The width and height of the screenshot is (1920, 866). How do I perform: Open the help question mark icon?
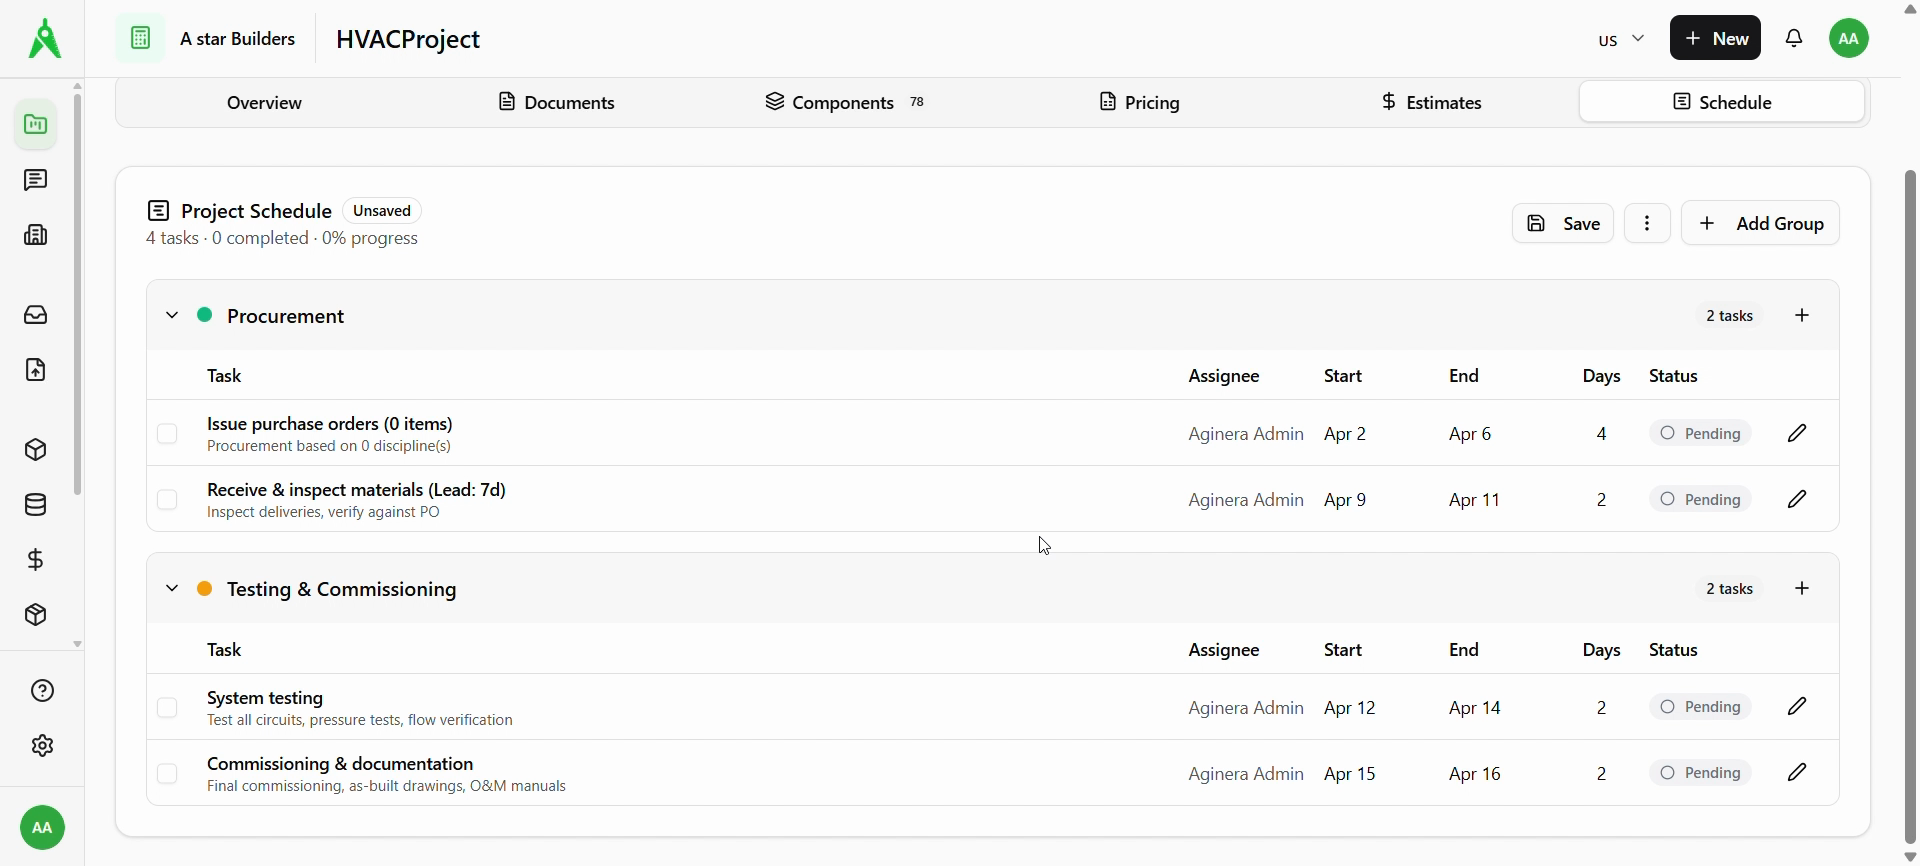click(42, 691)
